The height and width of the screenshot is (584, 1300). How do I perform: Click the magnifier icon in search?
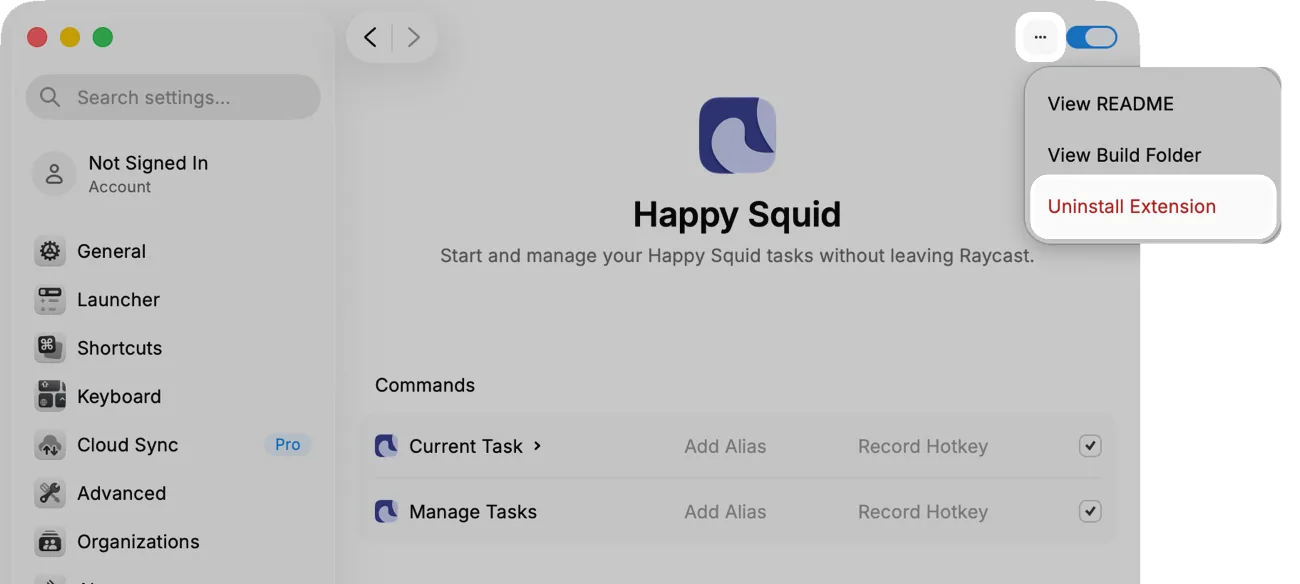[50, 97]
